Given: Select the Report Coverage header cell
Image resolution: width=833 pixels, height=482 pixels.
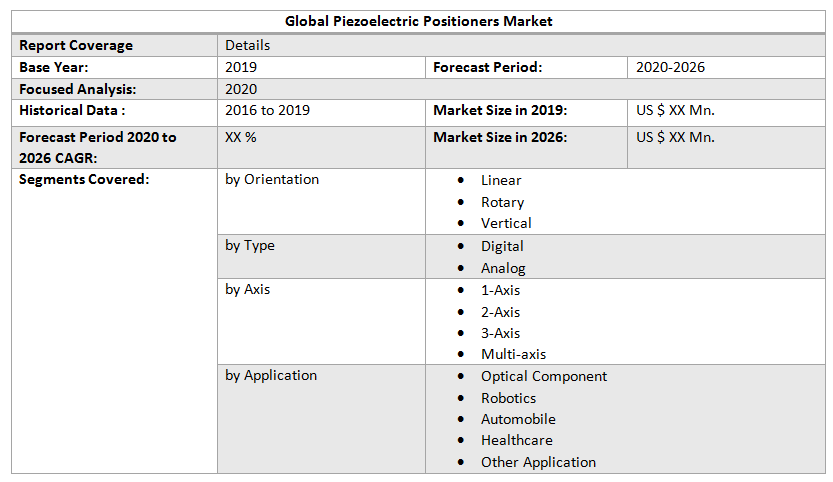Looking at the screenshot, I should pyautogui.click(x=76, y=45).
